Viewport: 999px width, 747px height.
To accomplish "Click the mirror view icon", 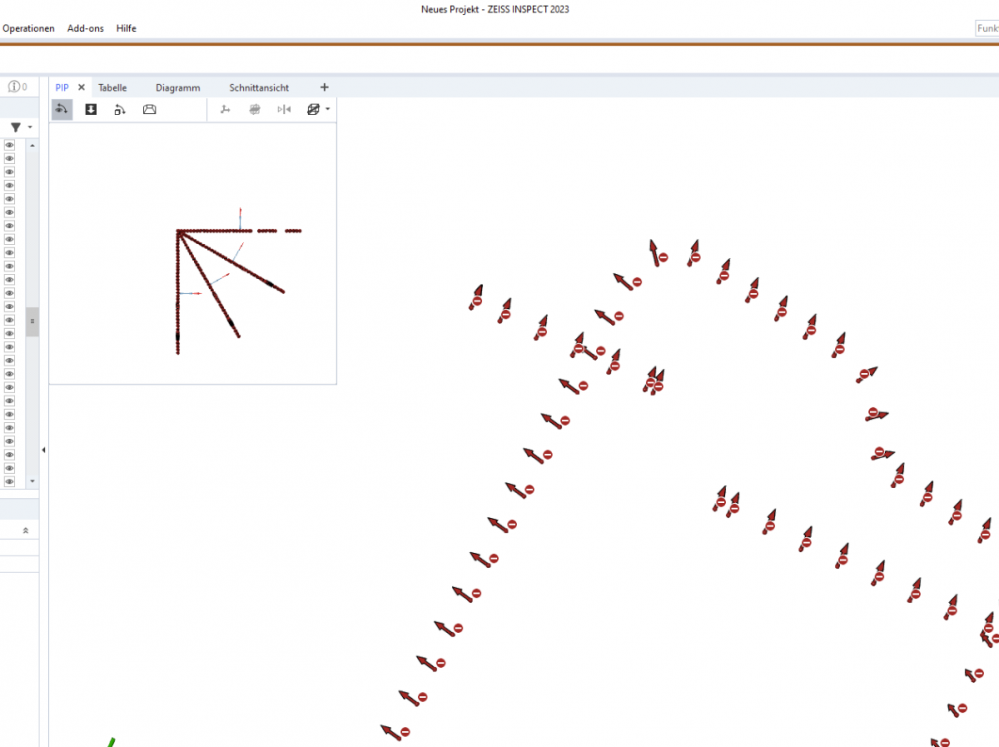I will coord(284,110).
